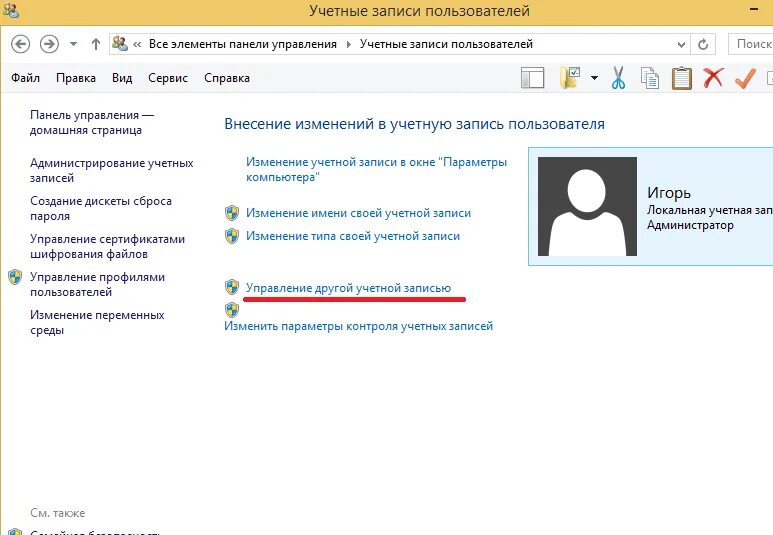Click the folder options toolbar icon
Viewport: 773px width, 535px height.
570,78
